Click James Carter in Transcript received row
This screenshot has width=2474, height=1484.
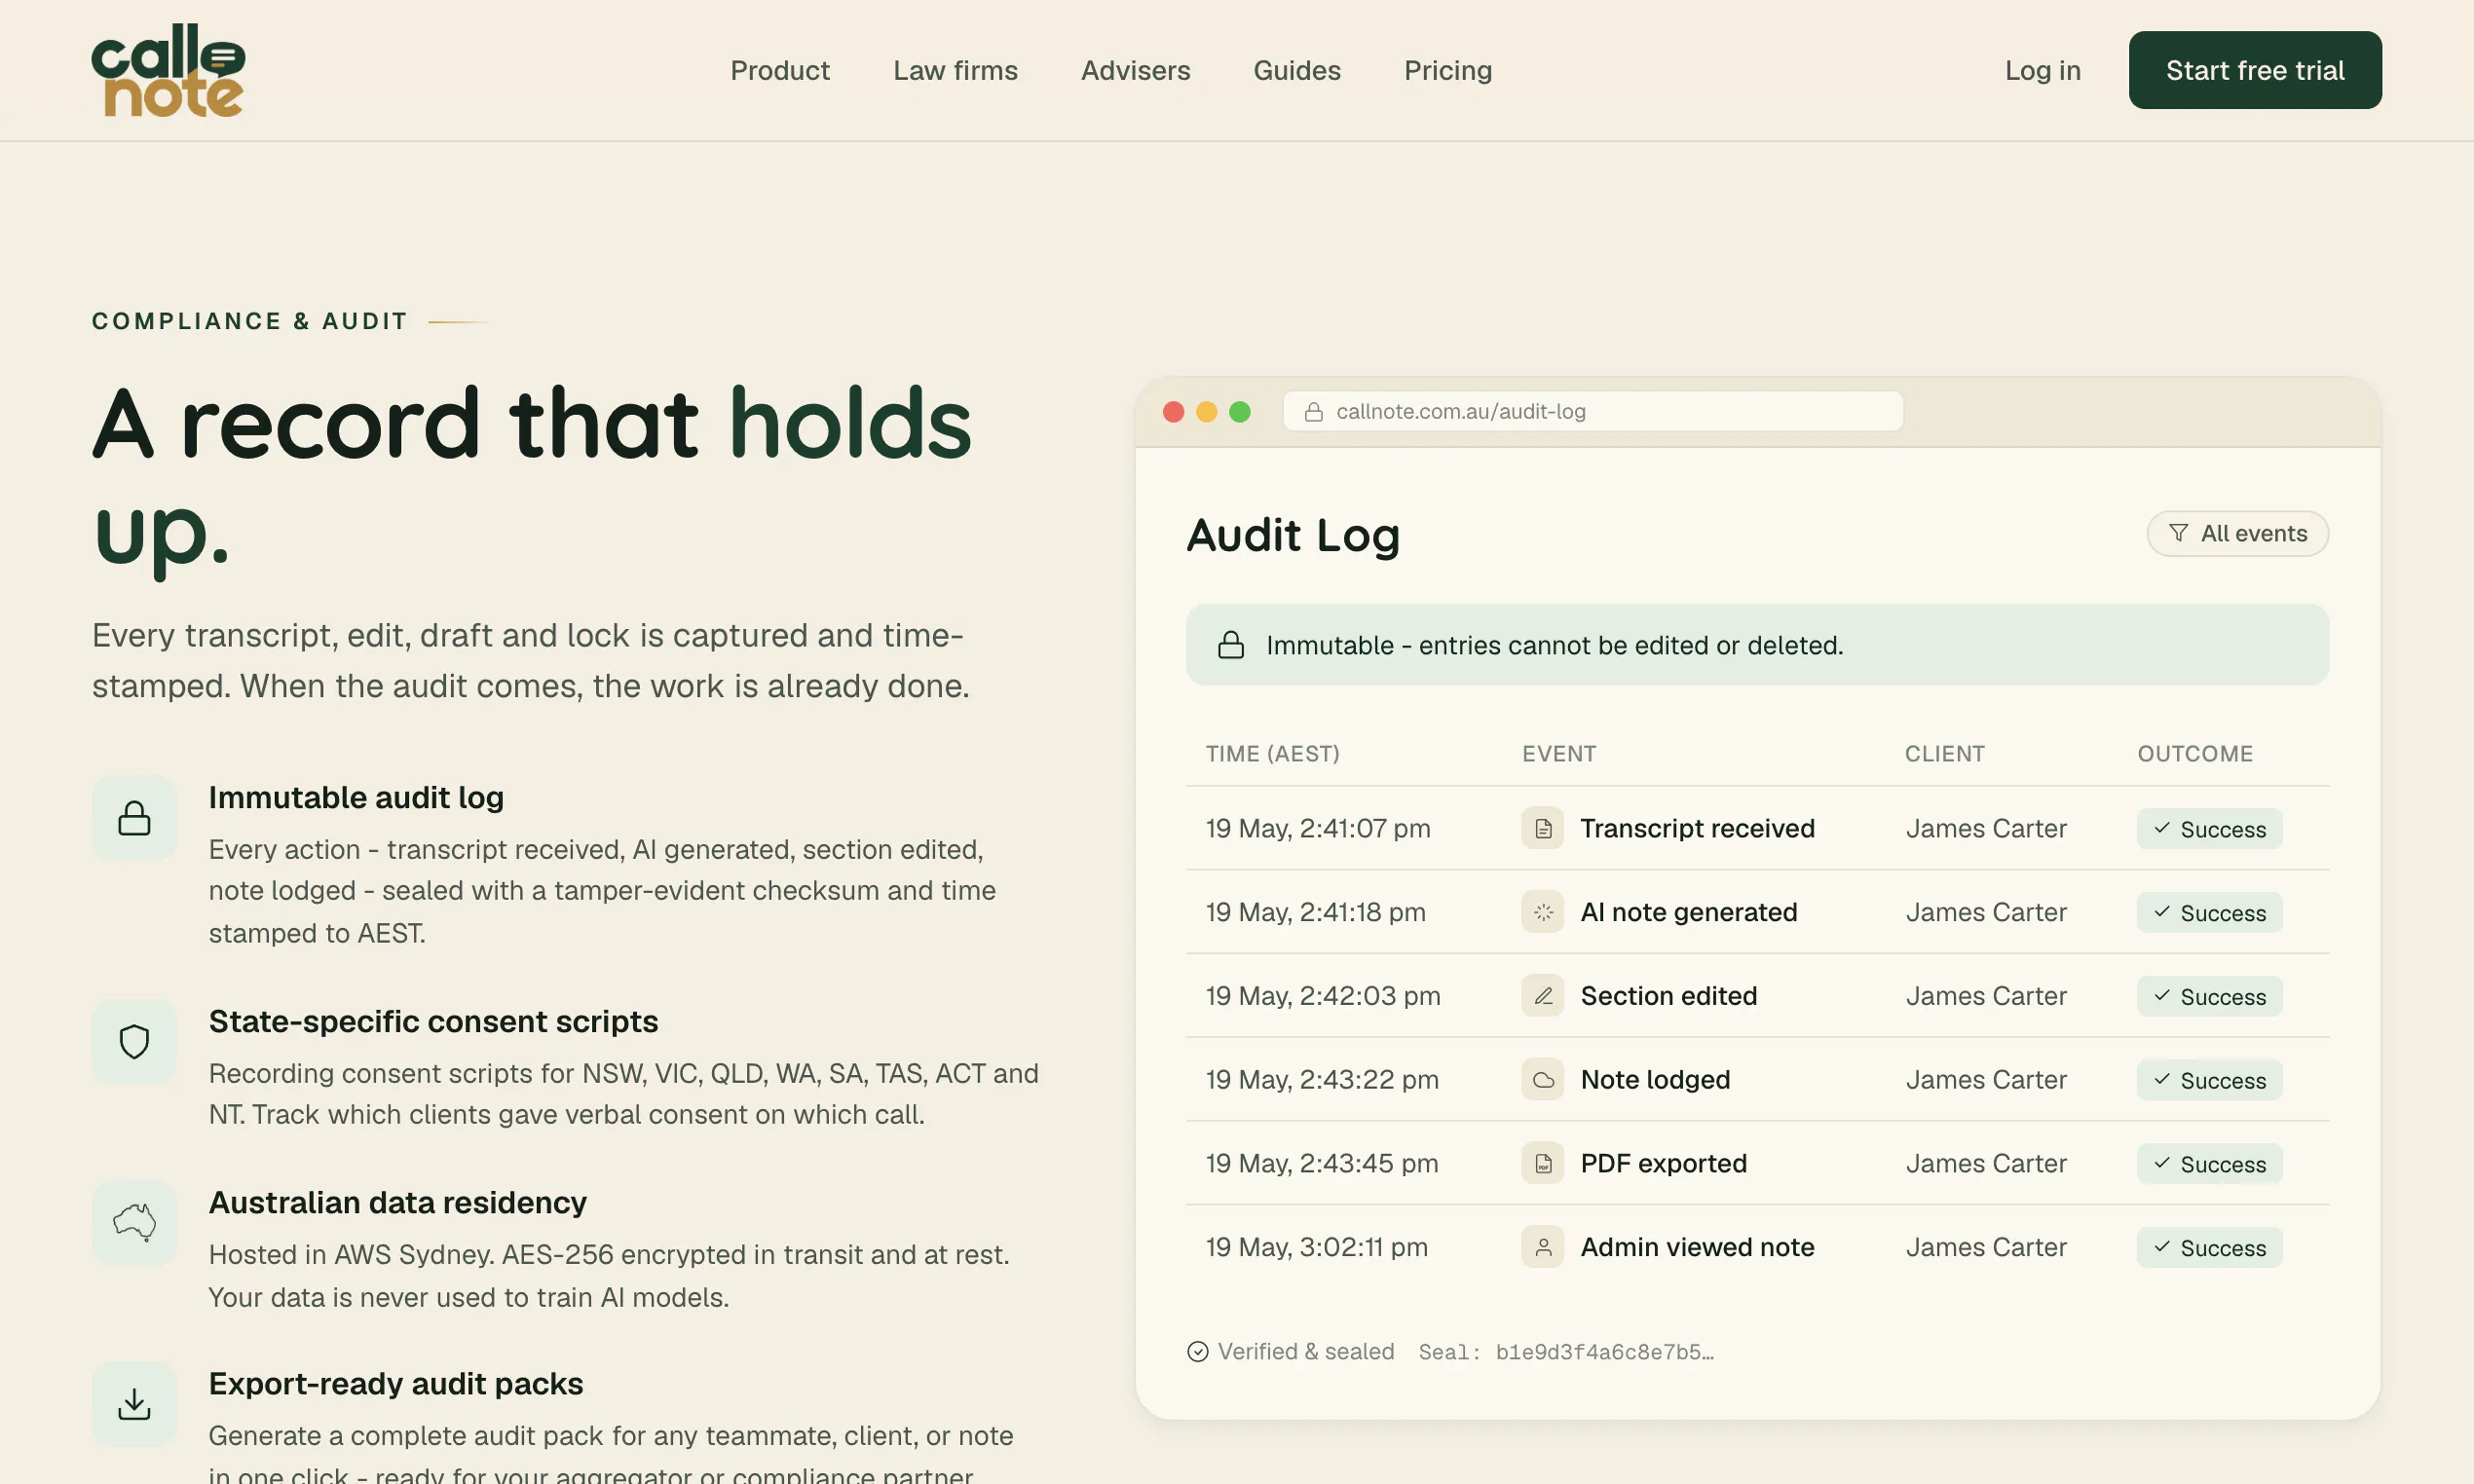1985,828
